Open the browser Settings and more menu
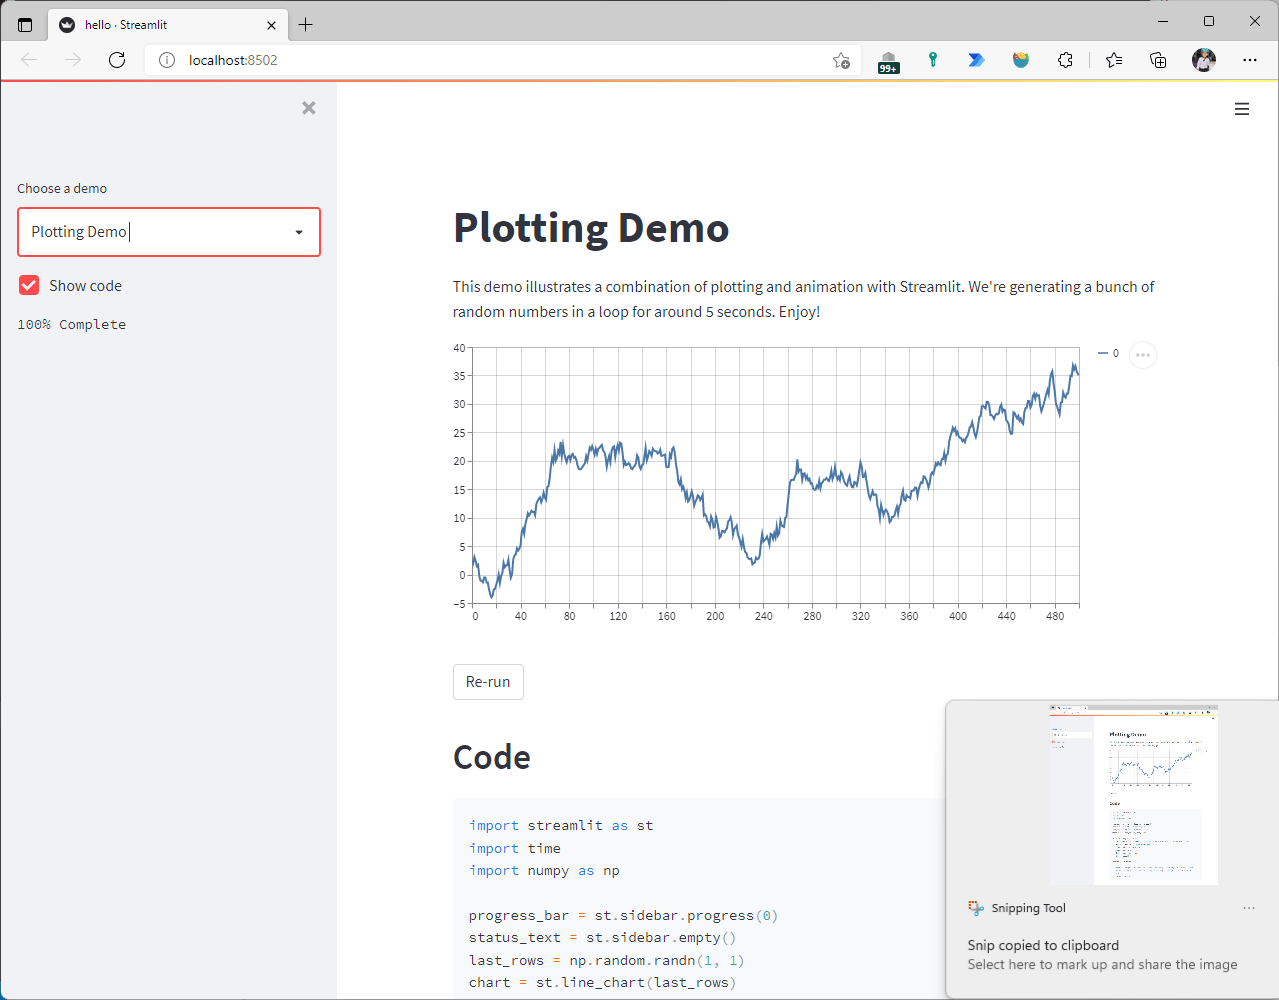Screen dimensions: 1279x1000 tap(1250, 60)
